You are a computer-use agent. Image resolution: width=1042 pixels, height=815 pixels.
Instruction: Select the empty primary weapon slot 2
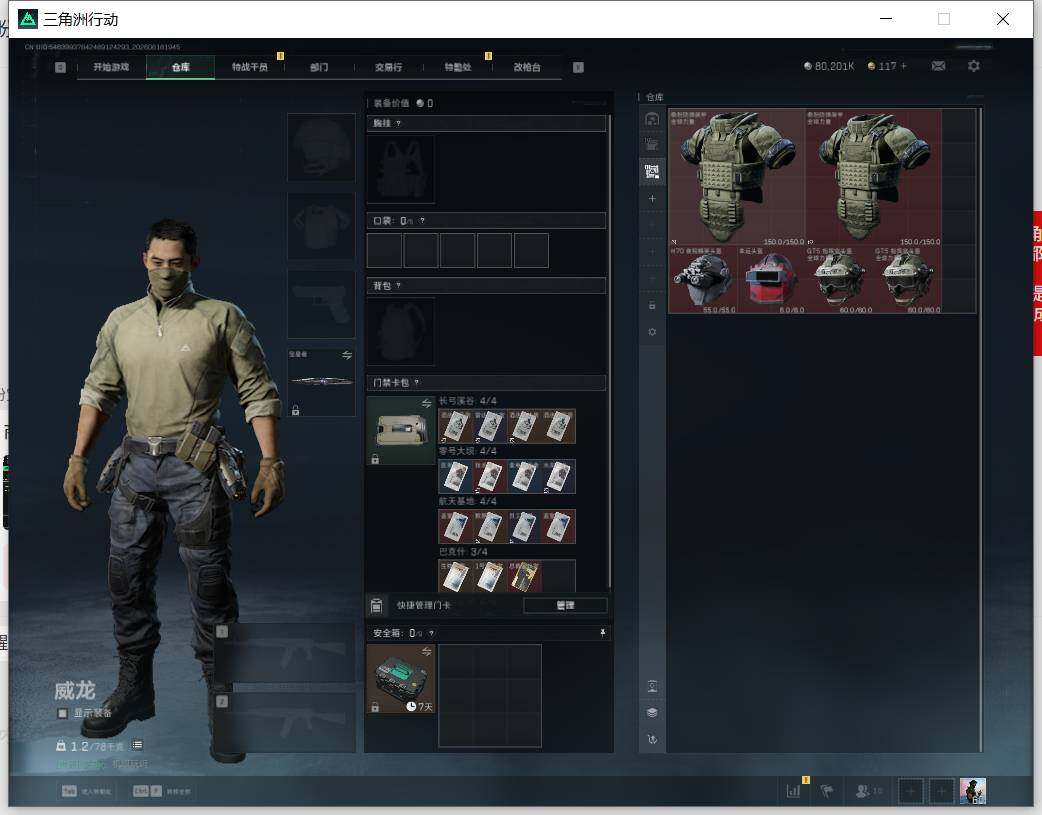[x=285, y=723]
